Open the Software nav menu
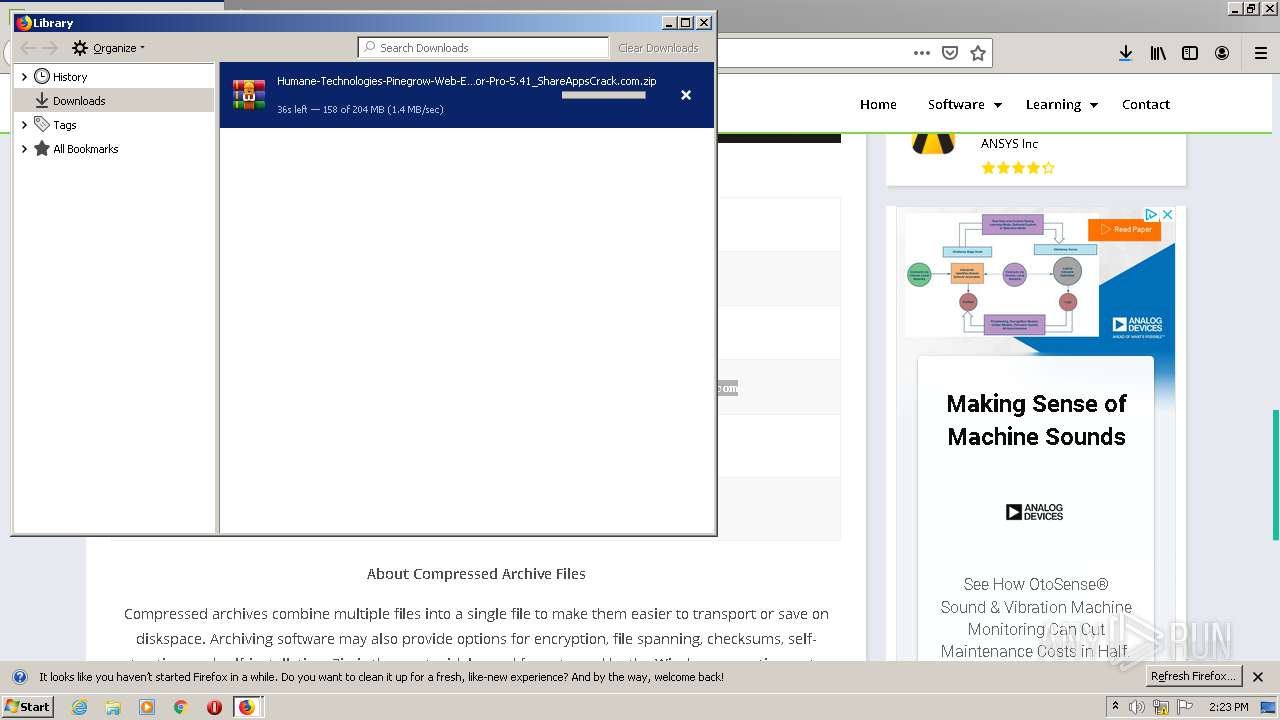This screenshot has width=1280, height=720. pyautogui.click(x=956, y=104)
